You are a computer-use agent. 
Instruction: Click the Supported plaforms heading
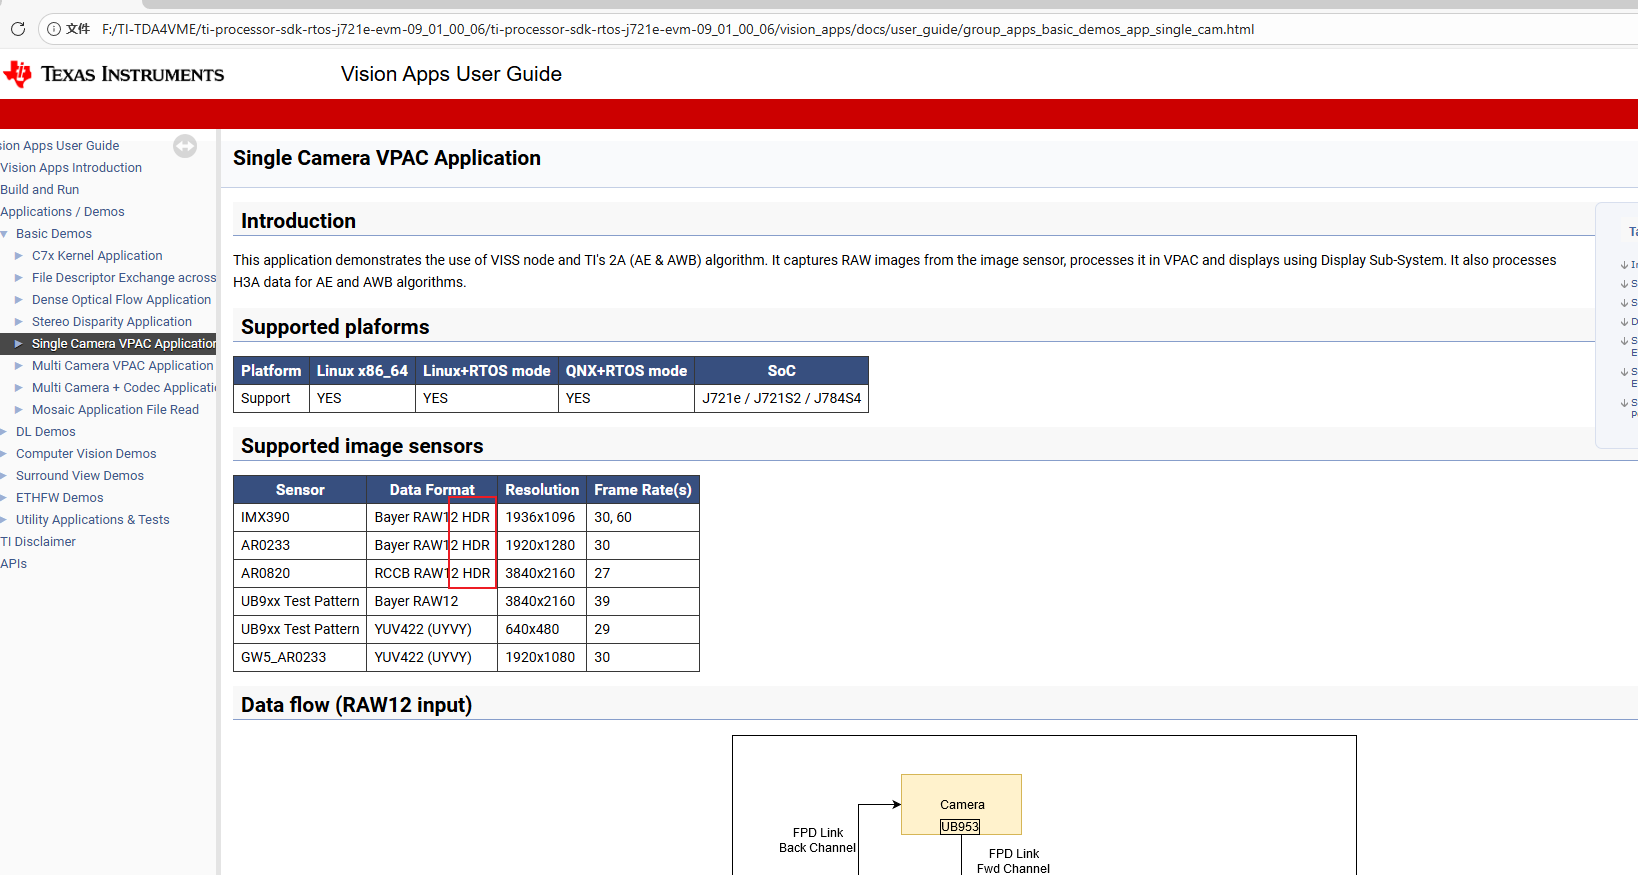[335, 327]
